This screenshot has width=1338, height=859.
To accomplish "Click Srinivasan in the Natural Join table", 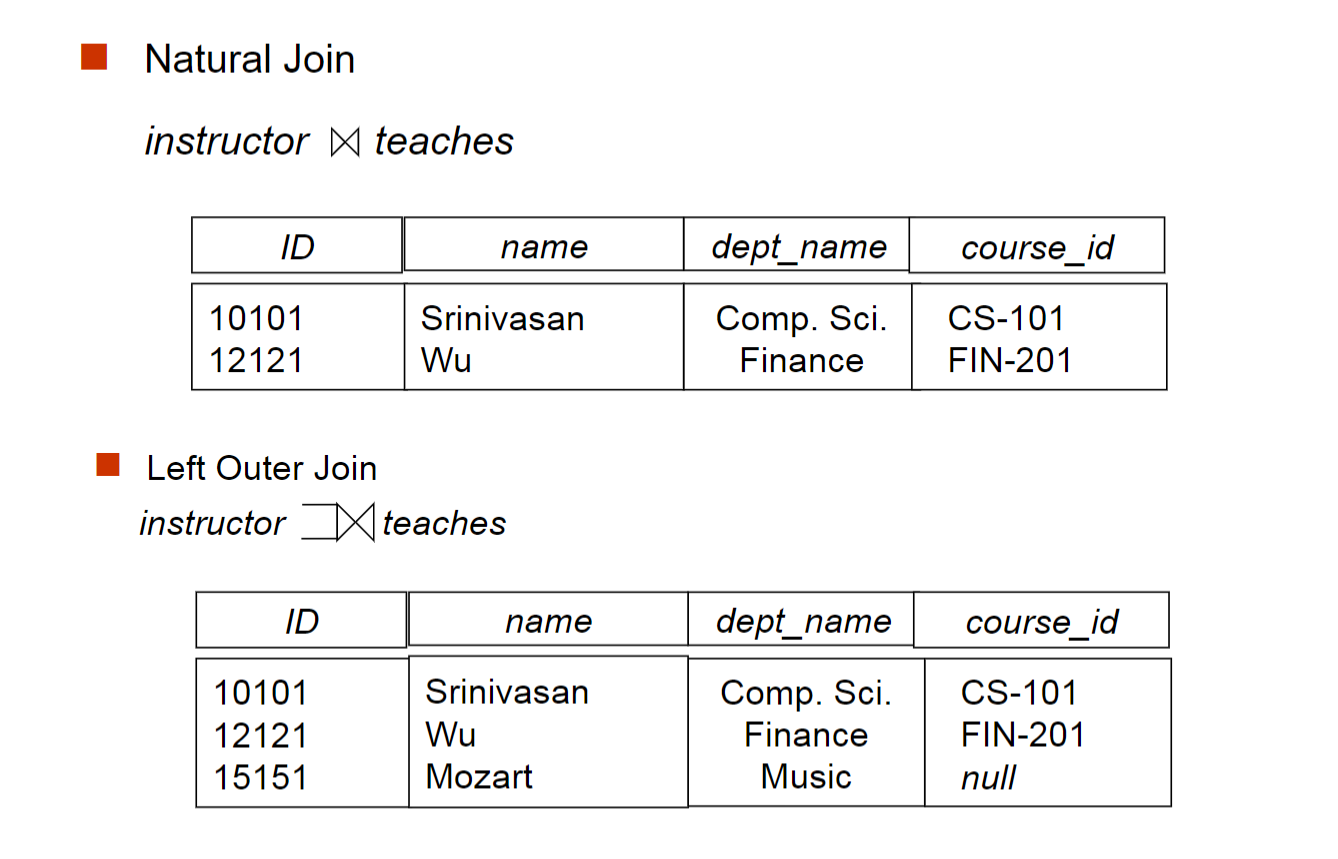I will [502, 319].
